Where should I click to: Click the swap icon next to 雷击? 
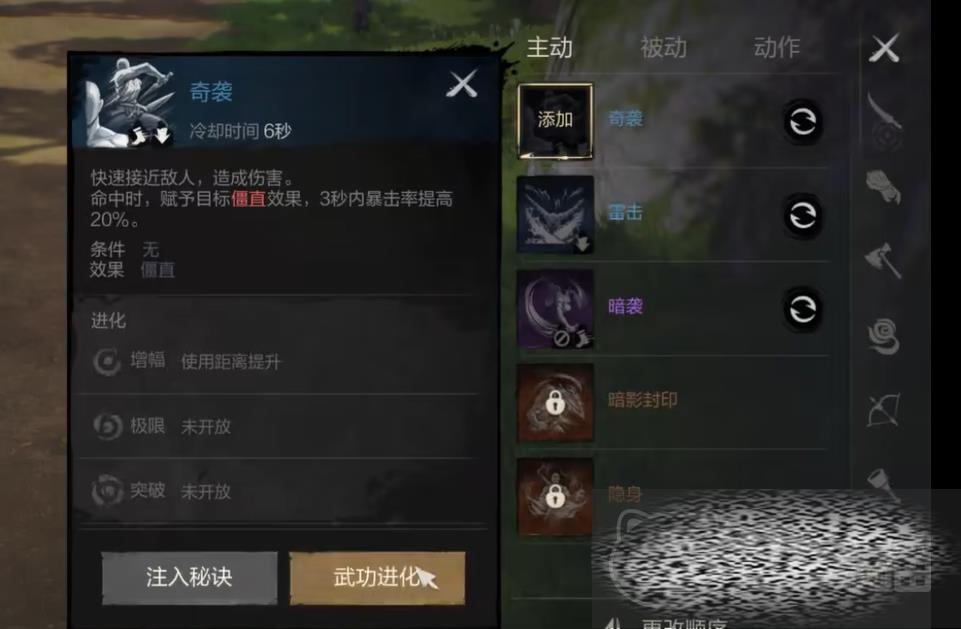coord(802,215)
